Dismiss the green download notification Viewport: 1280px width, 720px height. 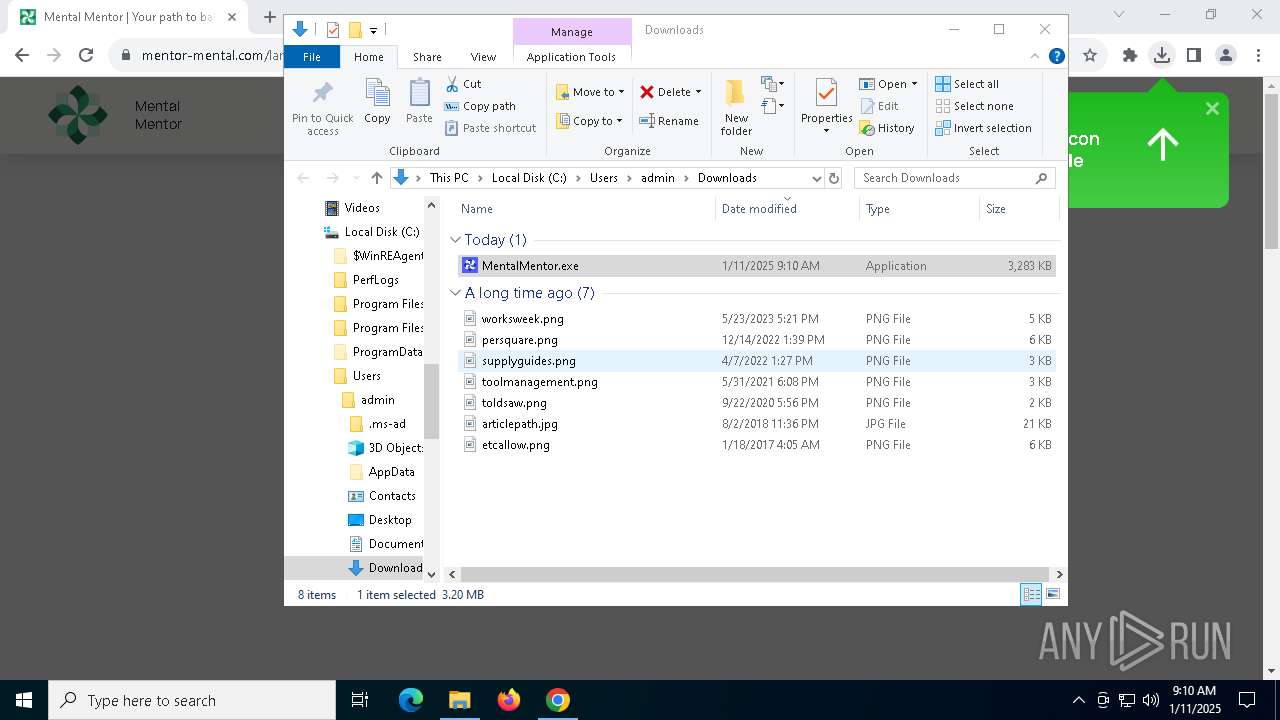click(1212, 108)
